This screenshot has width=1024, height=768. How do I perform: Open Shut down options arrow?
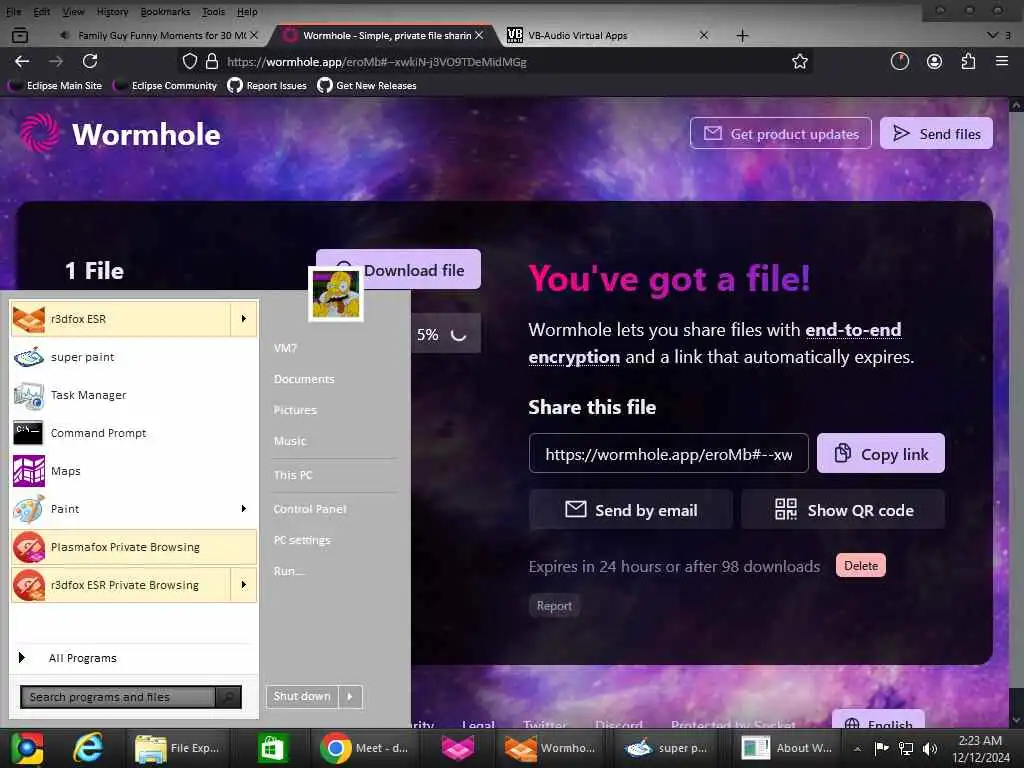[350, 697]
